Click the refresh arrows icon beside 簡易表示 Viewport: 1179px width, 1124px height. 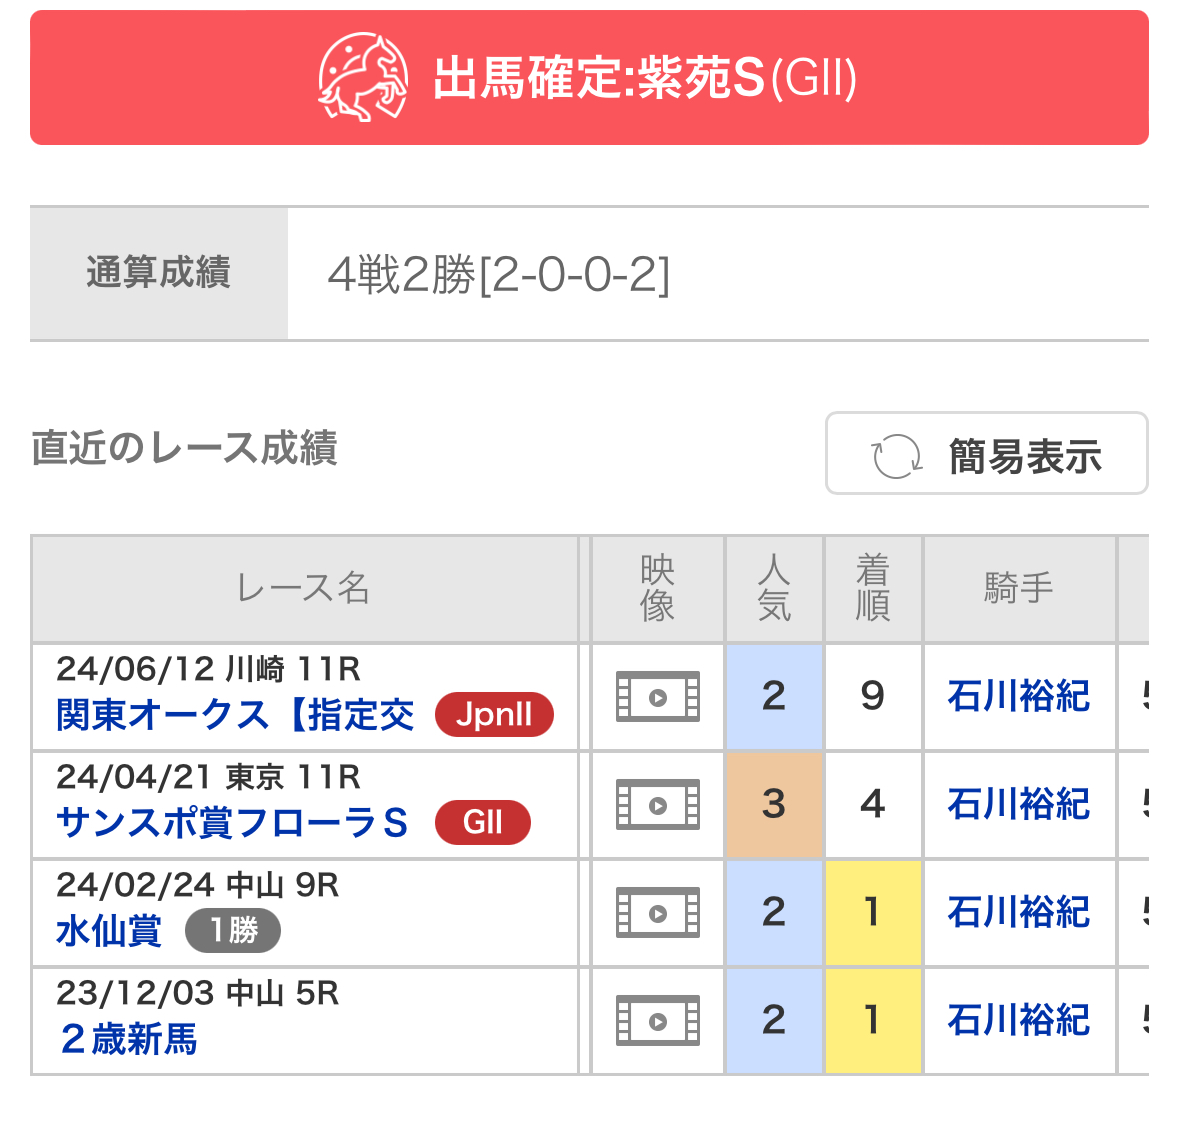pyautogui.click(x=896, y=456)
